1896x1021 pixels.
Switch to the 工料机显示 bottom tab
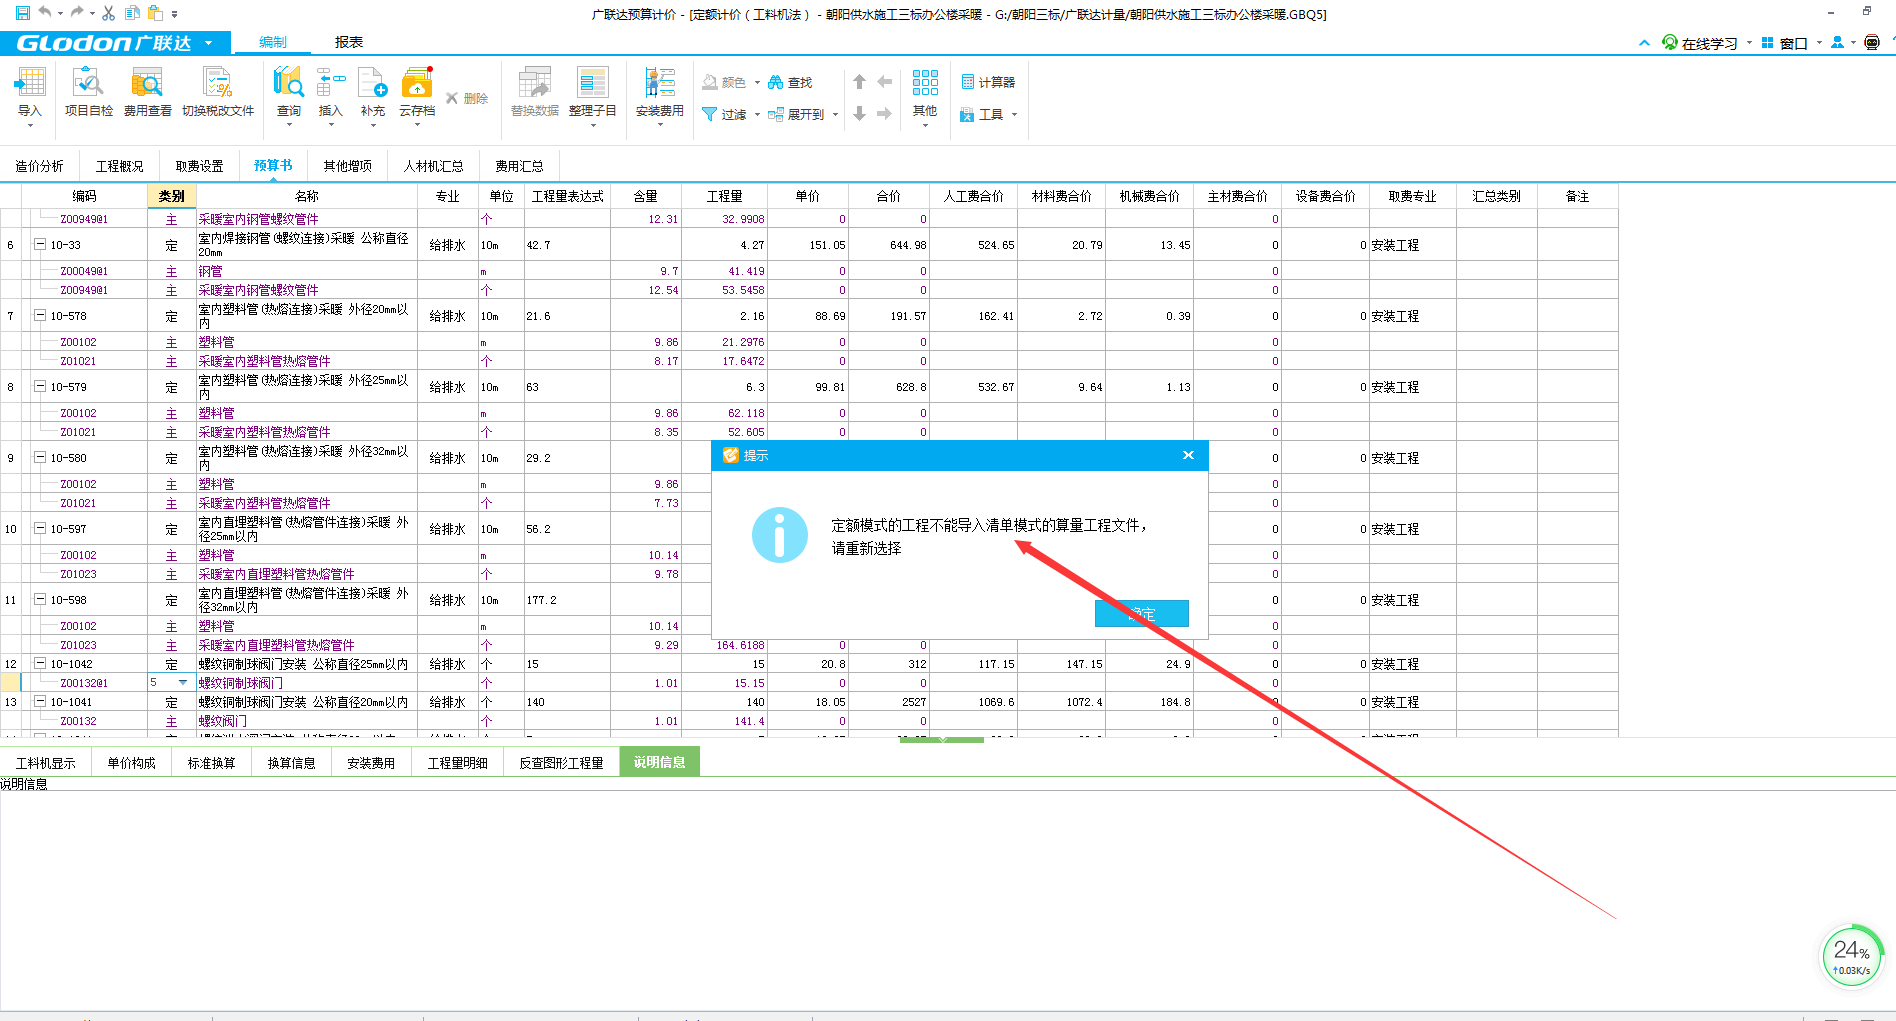[46, 763]
